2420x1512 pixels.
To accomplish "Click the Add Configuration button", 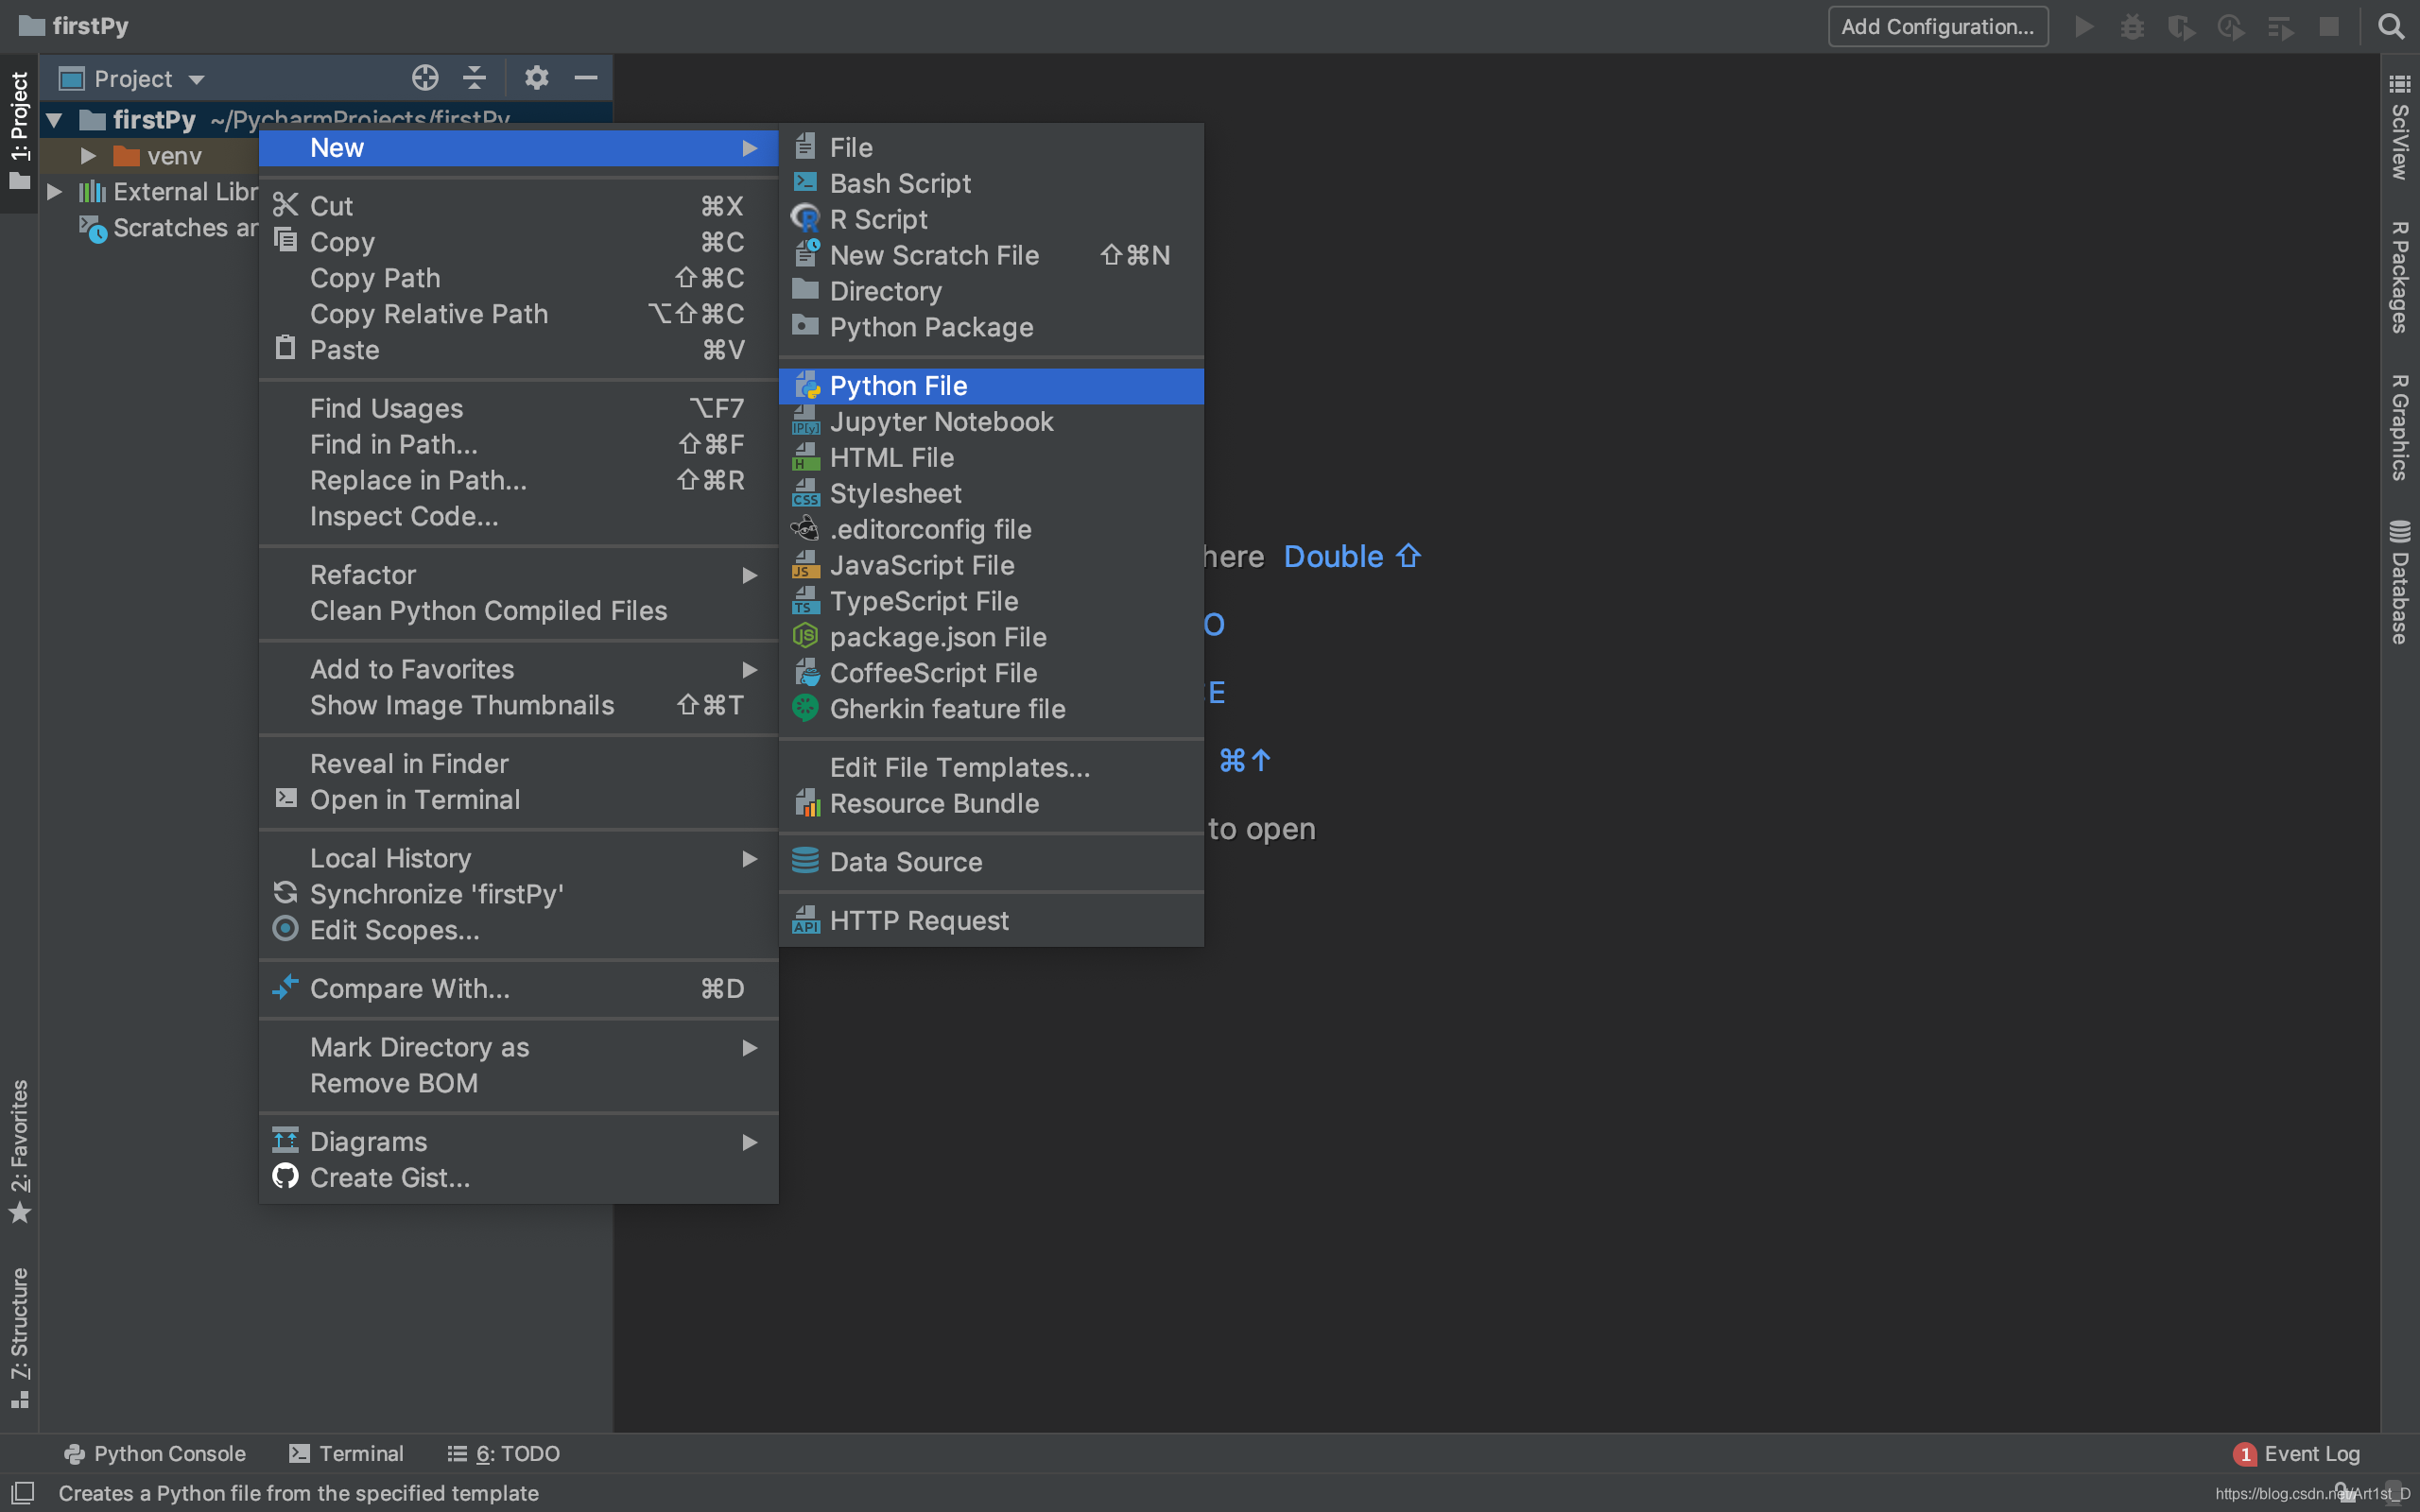I will point(1937,27).
